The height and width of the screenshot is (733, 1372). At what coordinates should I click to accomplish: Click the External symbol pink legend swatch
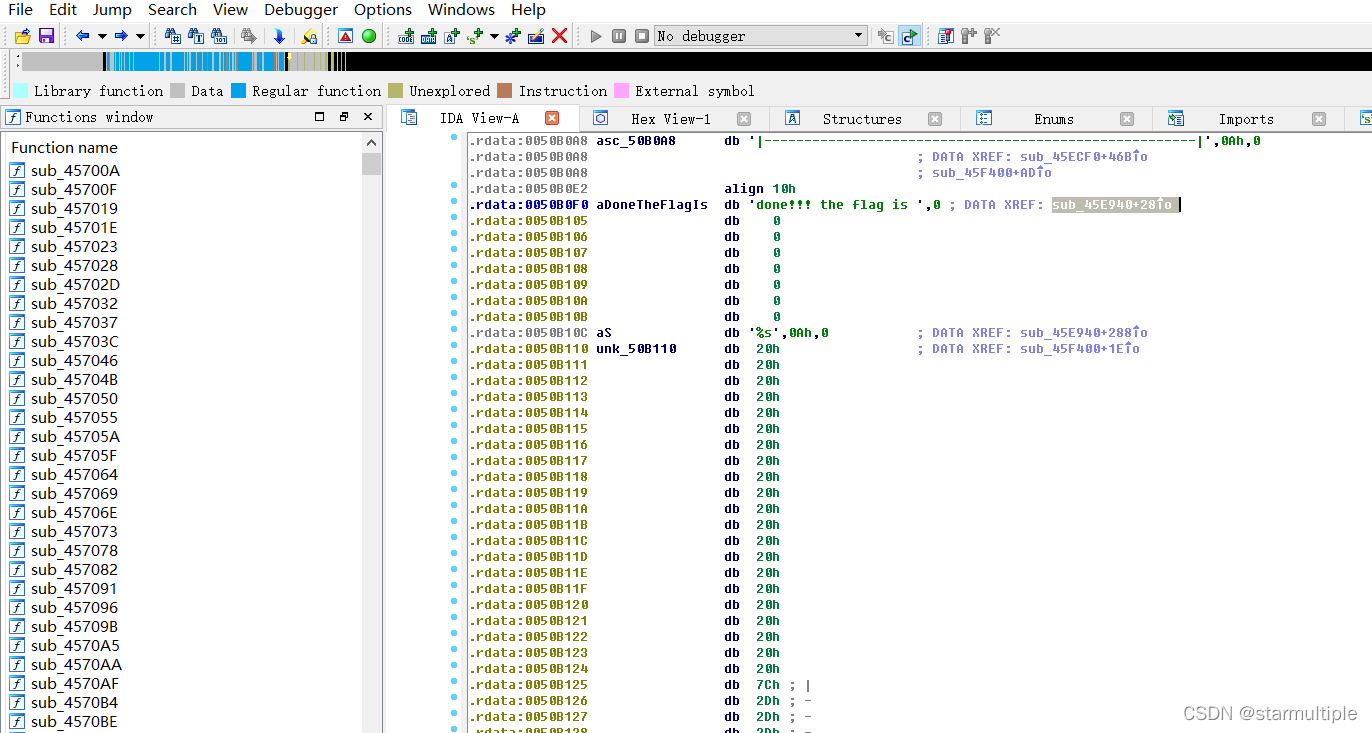pos(621,90)
